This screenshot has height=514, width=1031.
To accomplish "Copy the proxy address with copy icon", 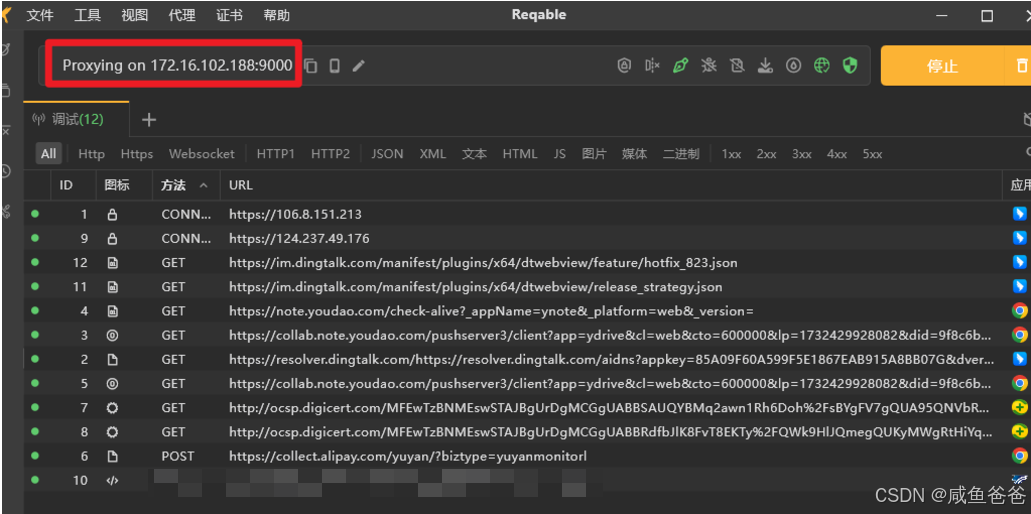I will pyautogui.click(x=311, y=66).
